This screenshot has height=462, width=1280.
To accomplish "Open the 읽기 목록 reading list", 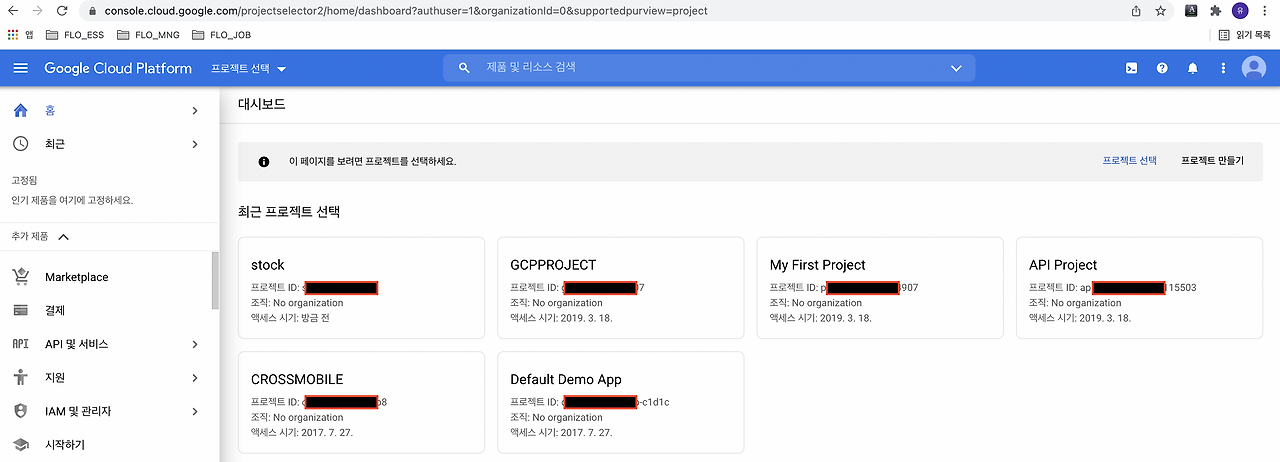I will (x=1244, y=35).
